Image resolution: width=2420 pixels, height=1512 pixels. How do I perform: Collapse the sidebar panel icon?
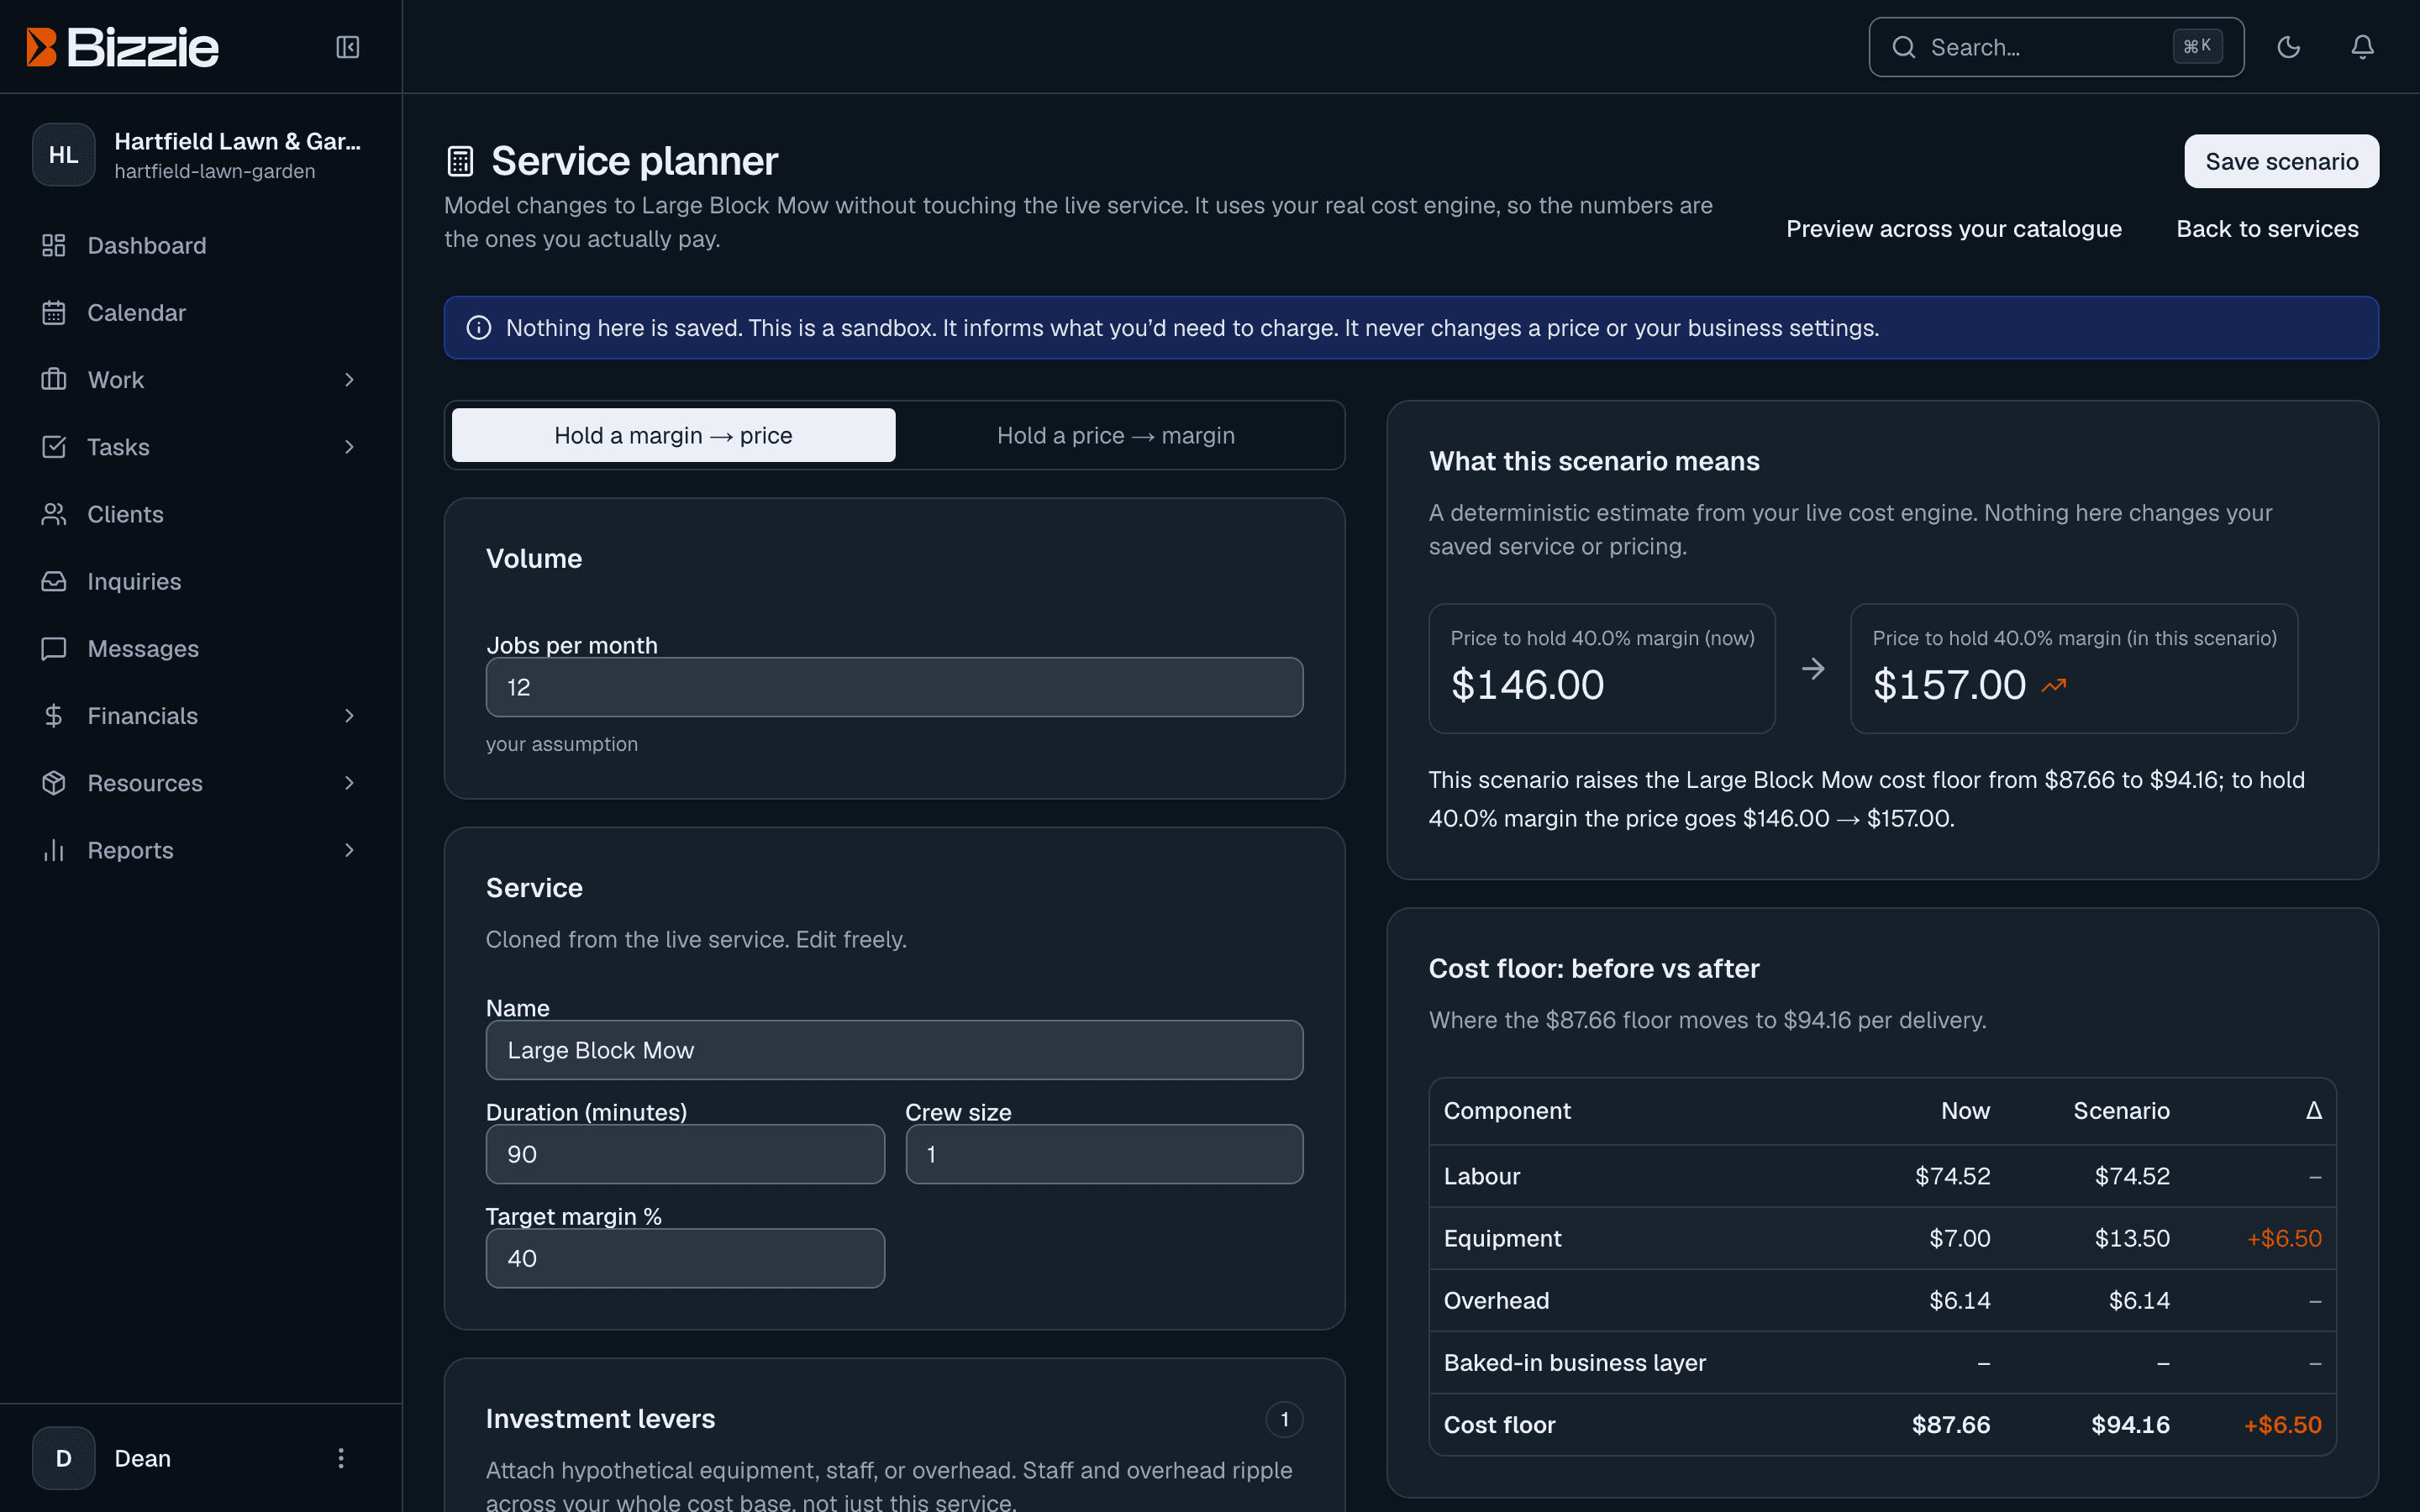click(x=348, y=47)
